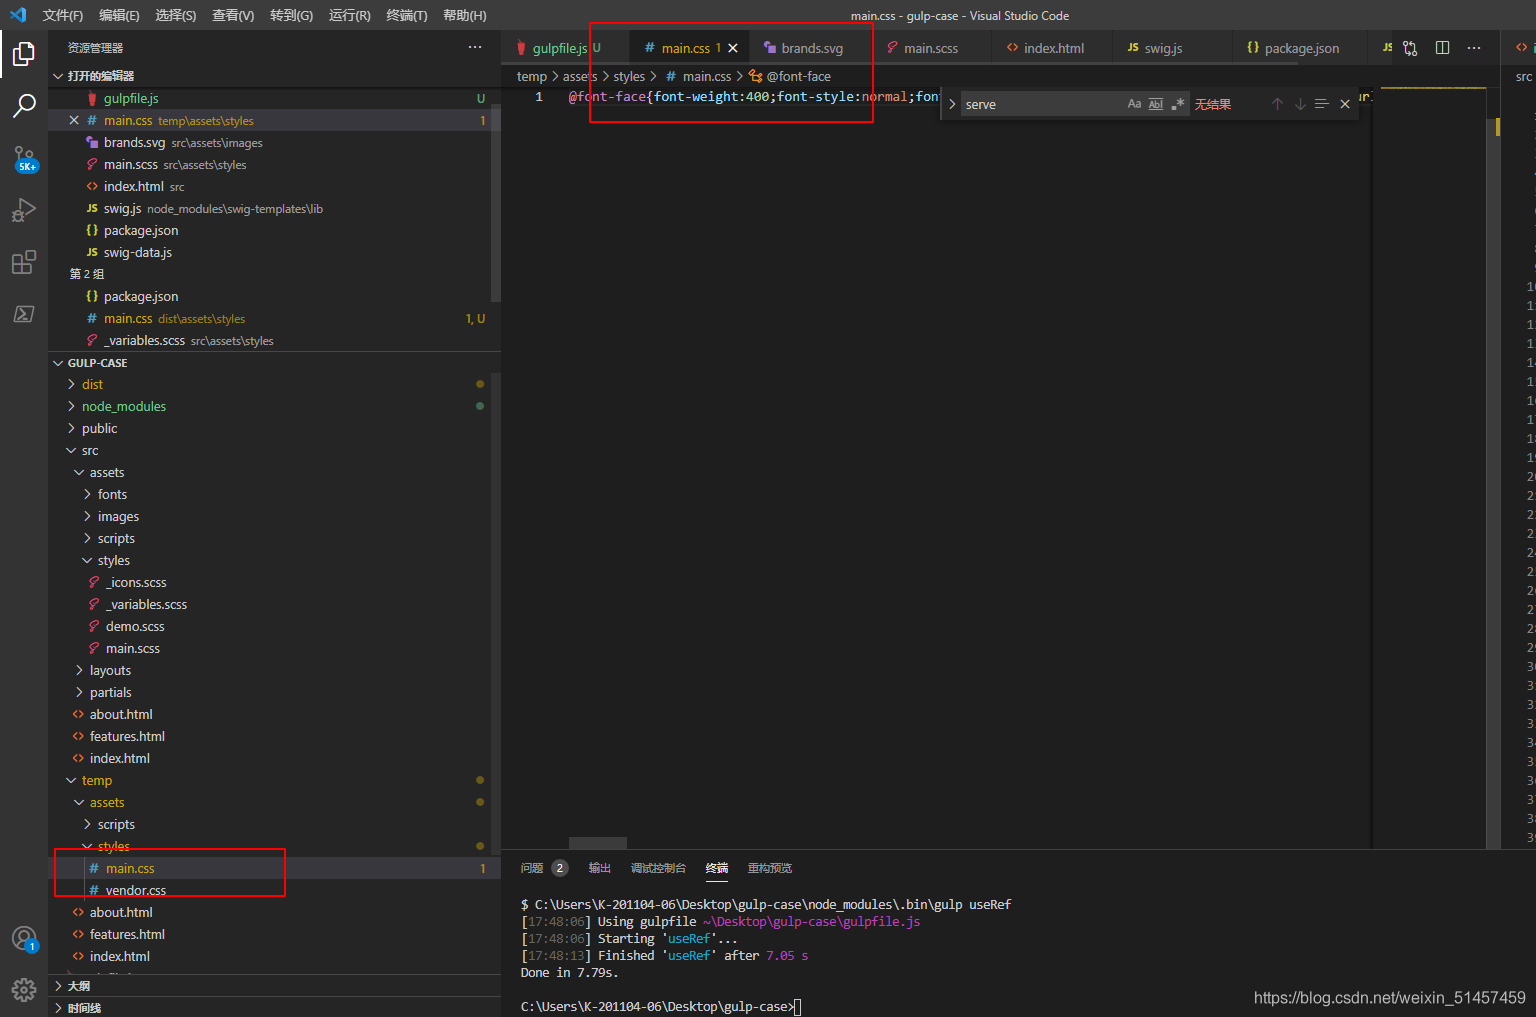Go to previous match arrow in find widget
This screenshot has height=1017, width=1536.
(1277, 104)
